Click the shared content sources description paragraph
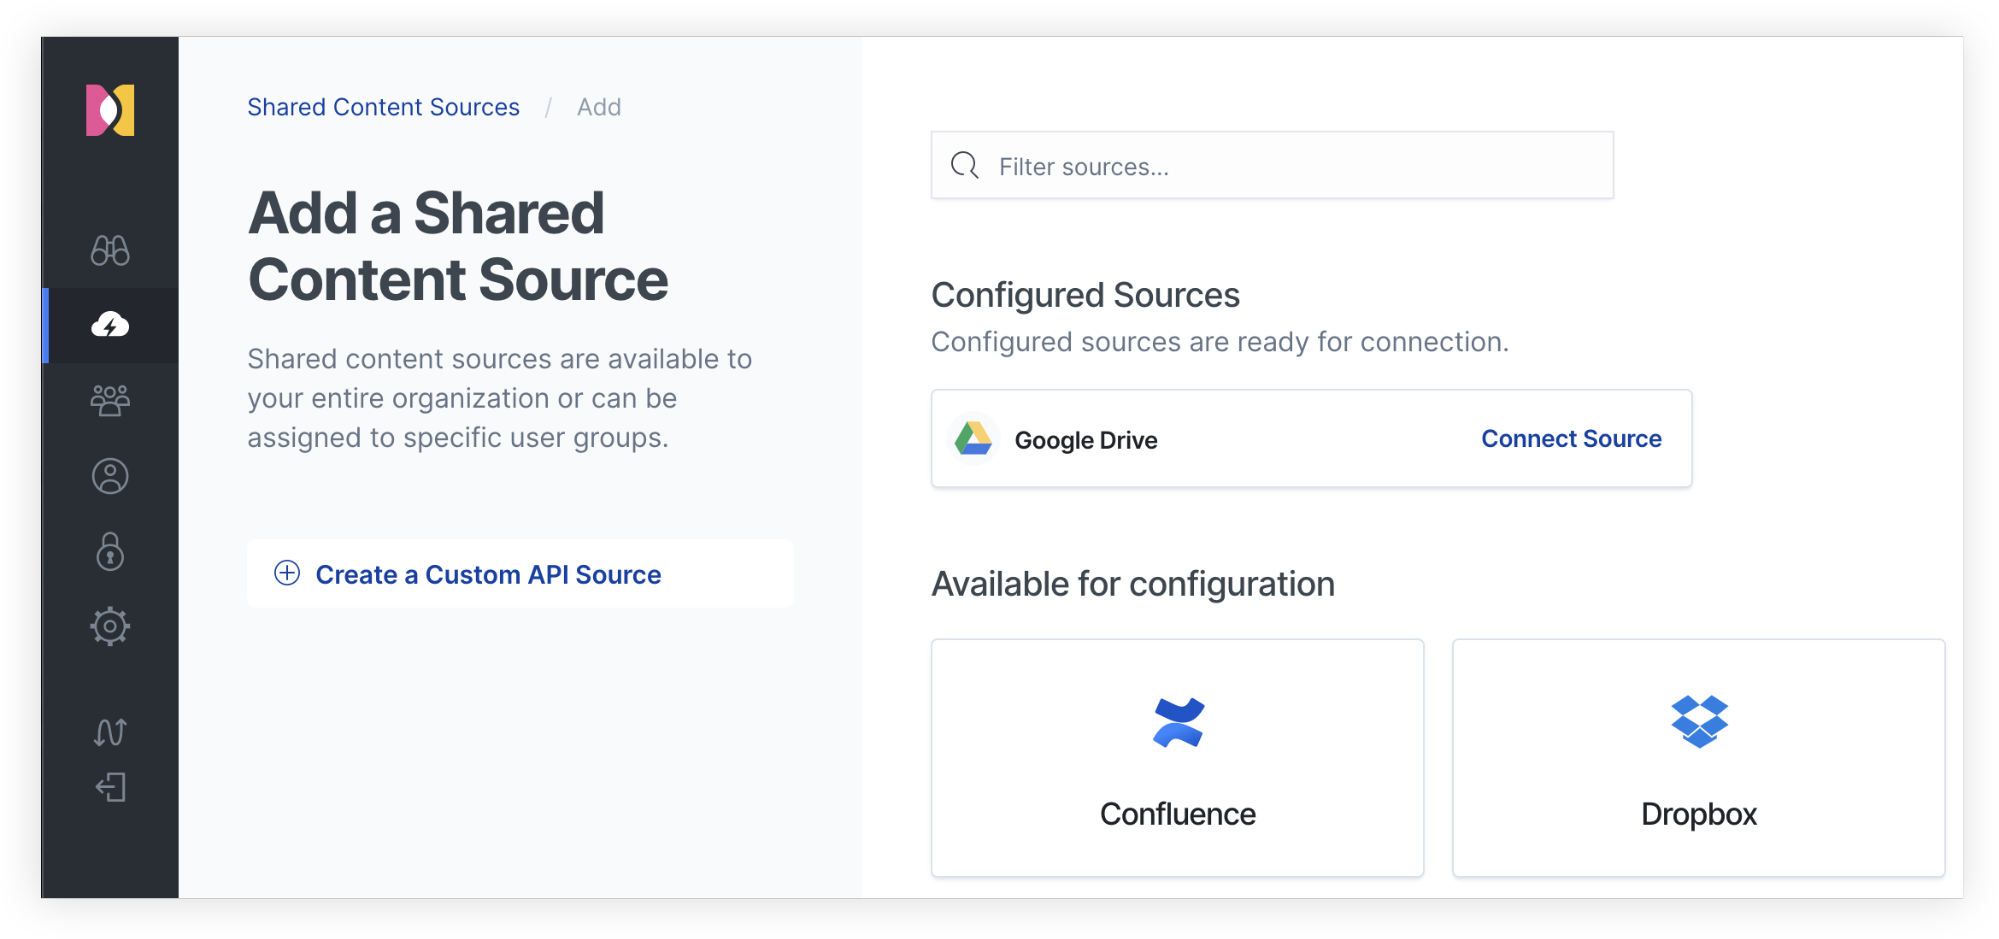The height and width of the screenshot is (939, 1999). coord(500,398)
